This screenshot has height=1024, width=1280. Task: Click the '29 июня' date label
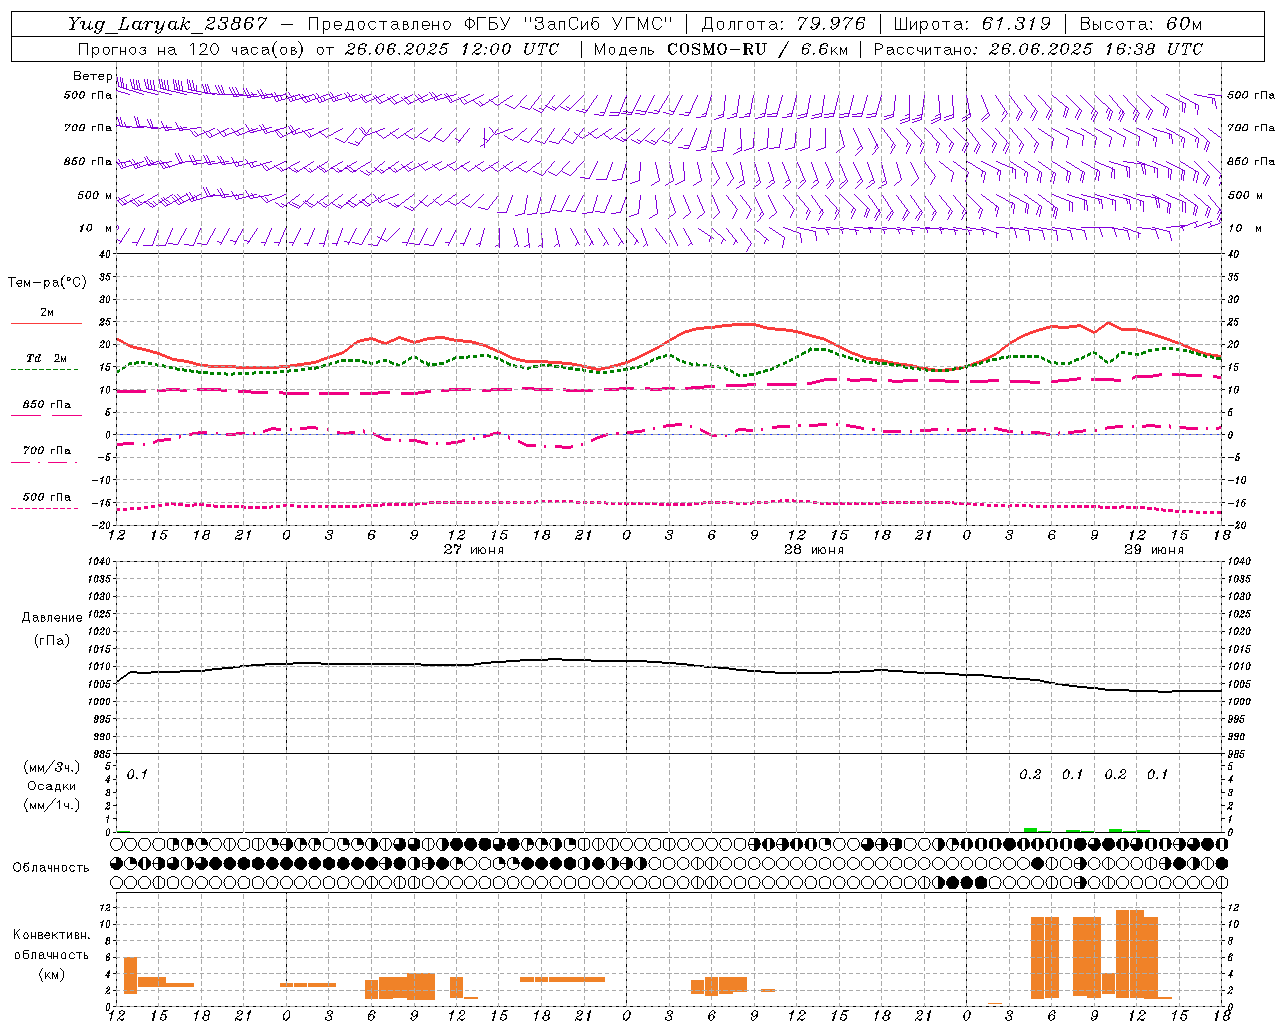click(1154, 550)
